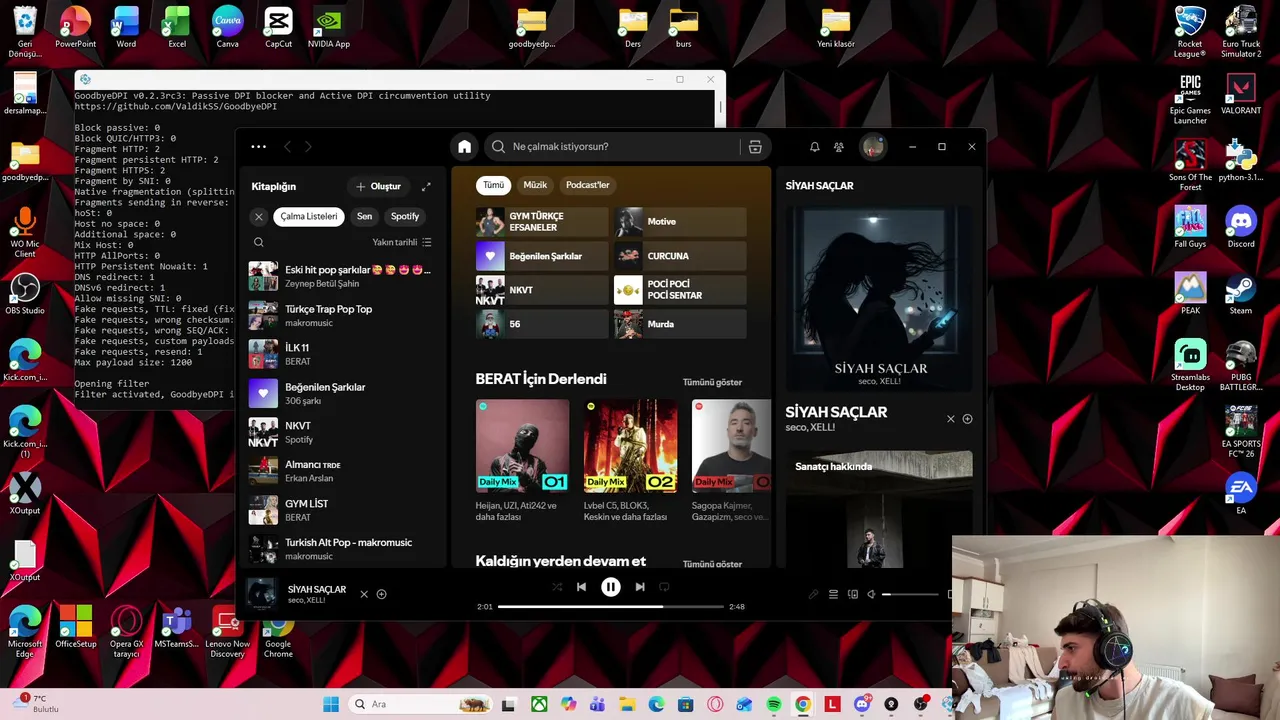Show all Kaldığın yerden devam et
The image size is (1280, 720).
coord(712,564)
